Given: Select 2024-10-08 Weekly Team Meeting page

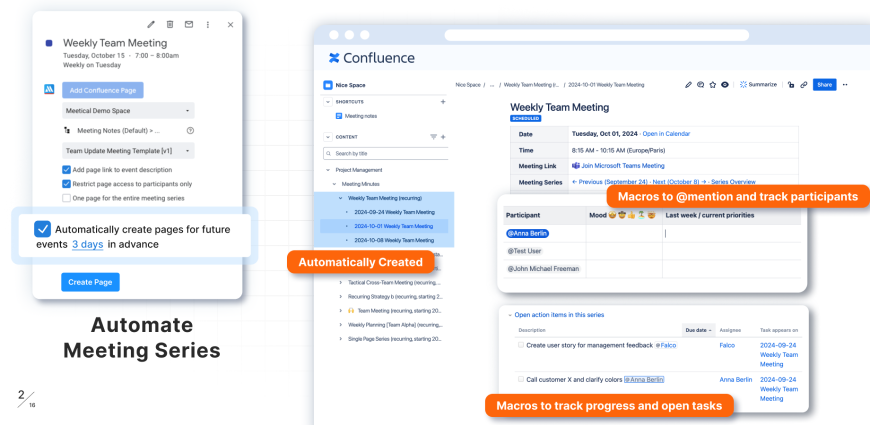Looking at the screenshot, I should 394,240.
